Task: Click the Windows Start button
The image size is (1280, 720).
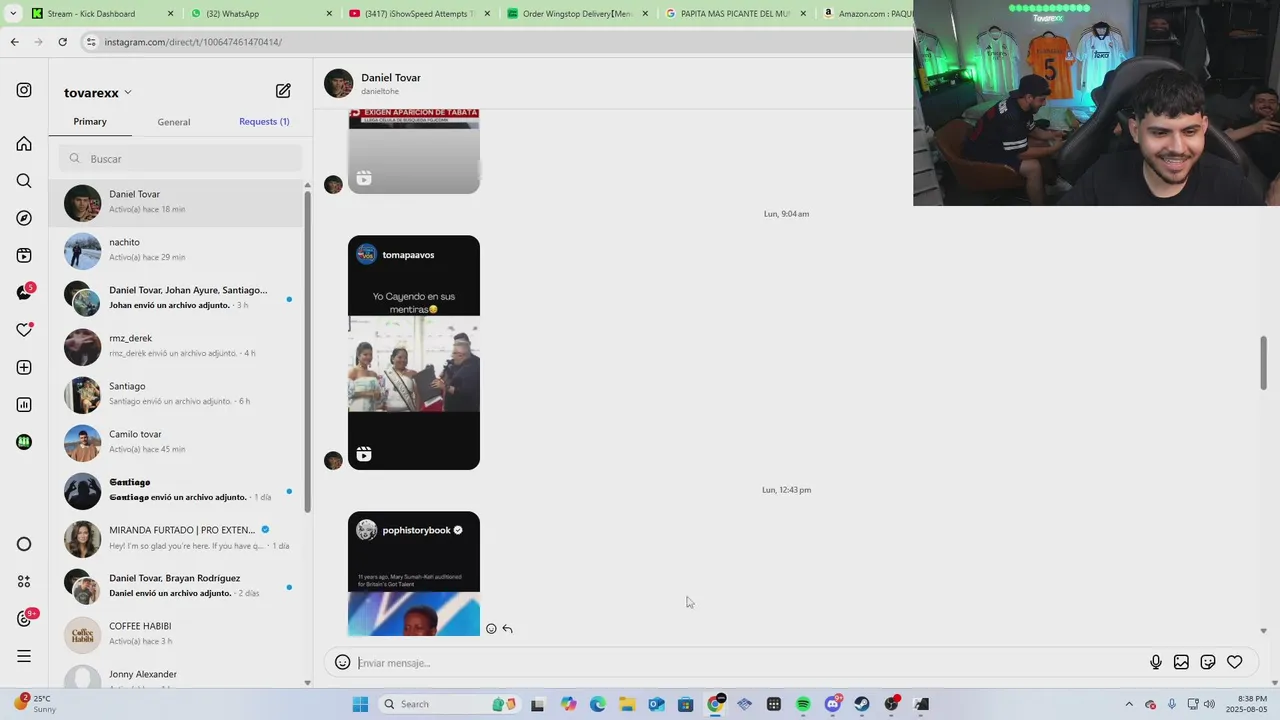Action: click(x=360, y=704)
